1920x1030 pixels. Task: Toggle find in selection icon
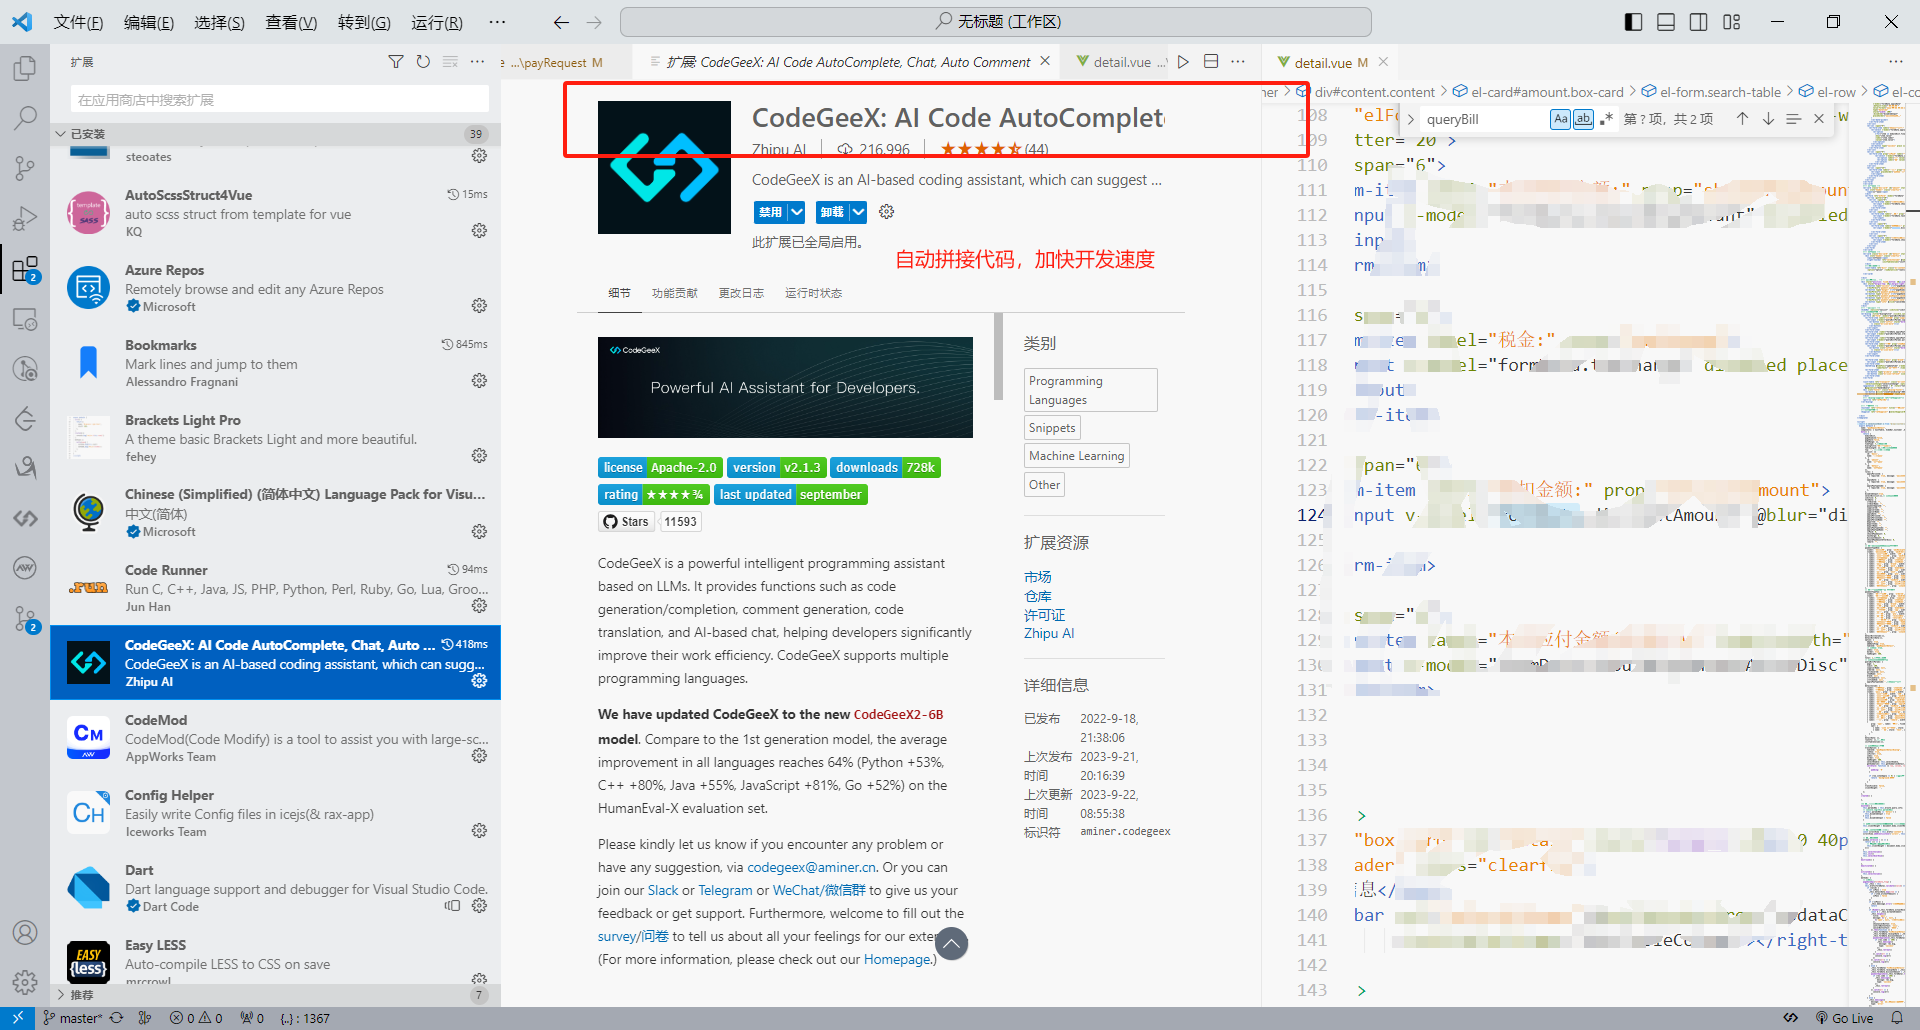click(x=1793, y=119)
